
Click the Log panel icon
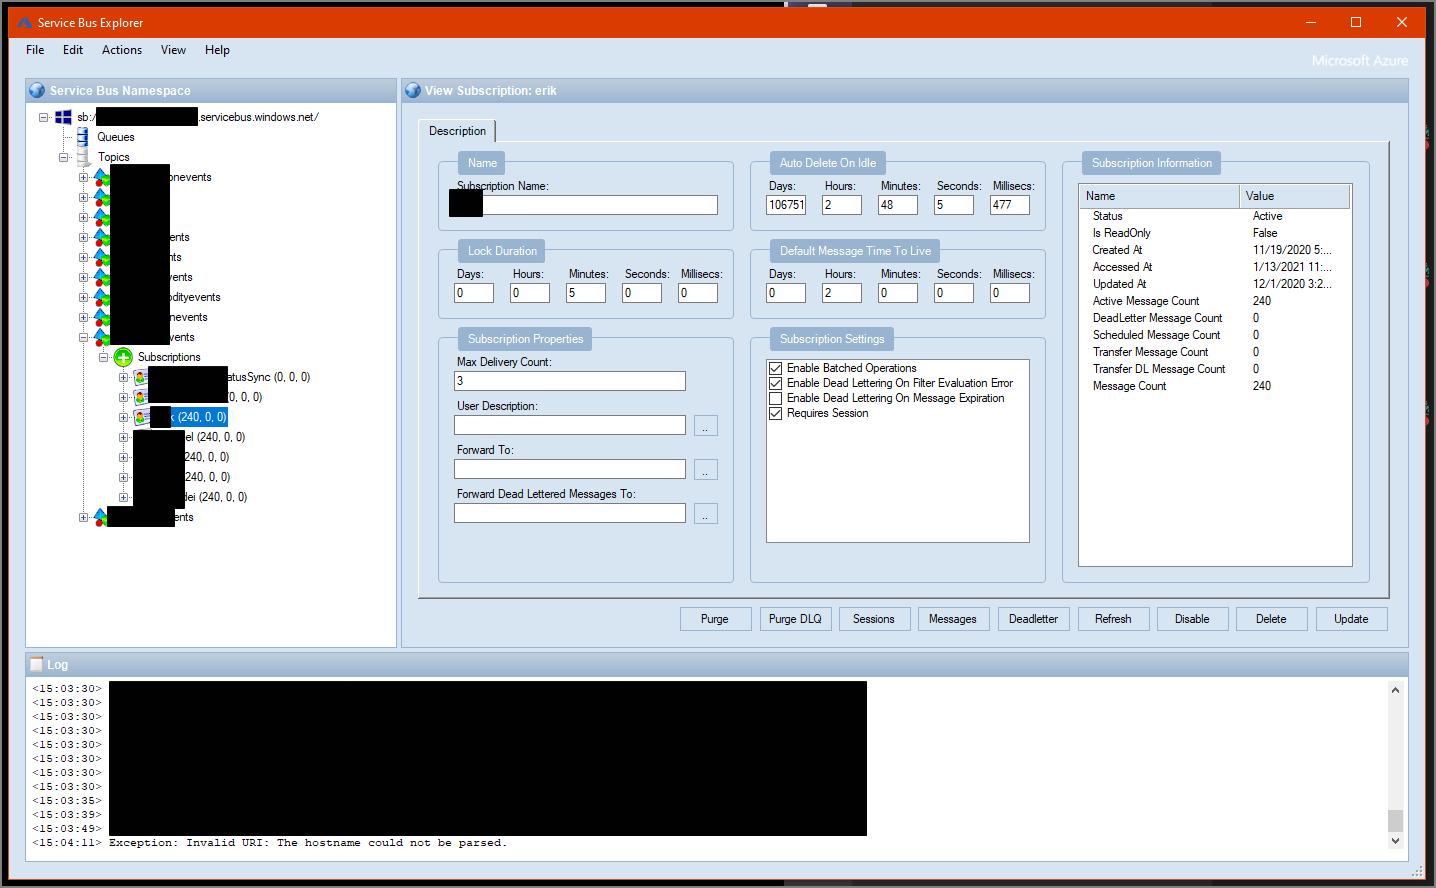(37, 664)
